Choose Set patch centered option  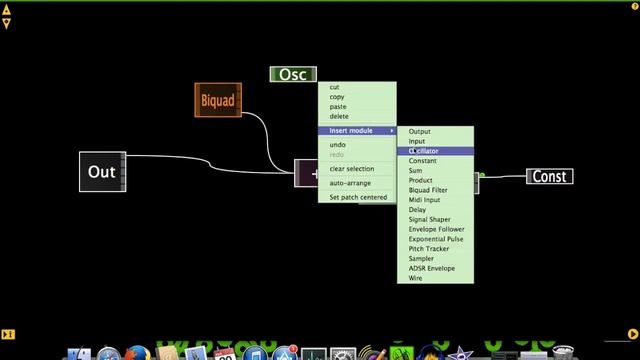click(x=357, y=197)
